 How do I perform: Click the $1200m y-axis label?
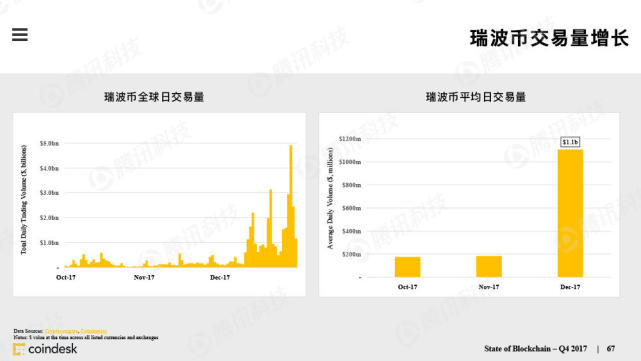350,139
